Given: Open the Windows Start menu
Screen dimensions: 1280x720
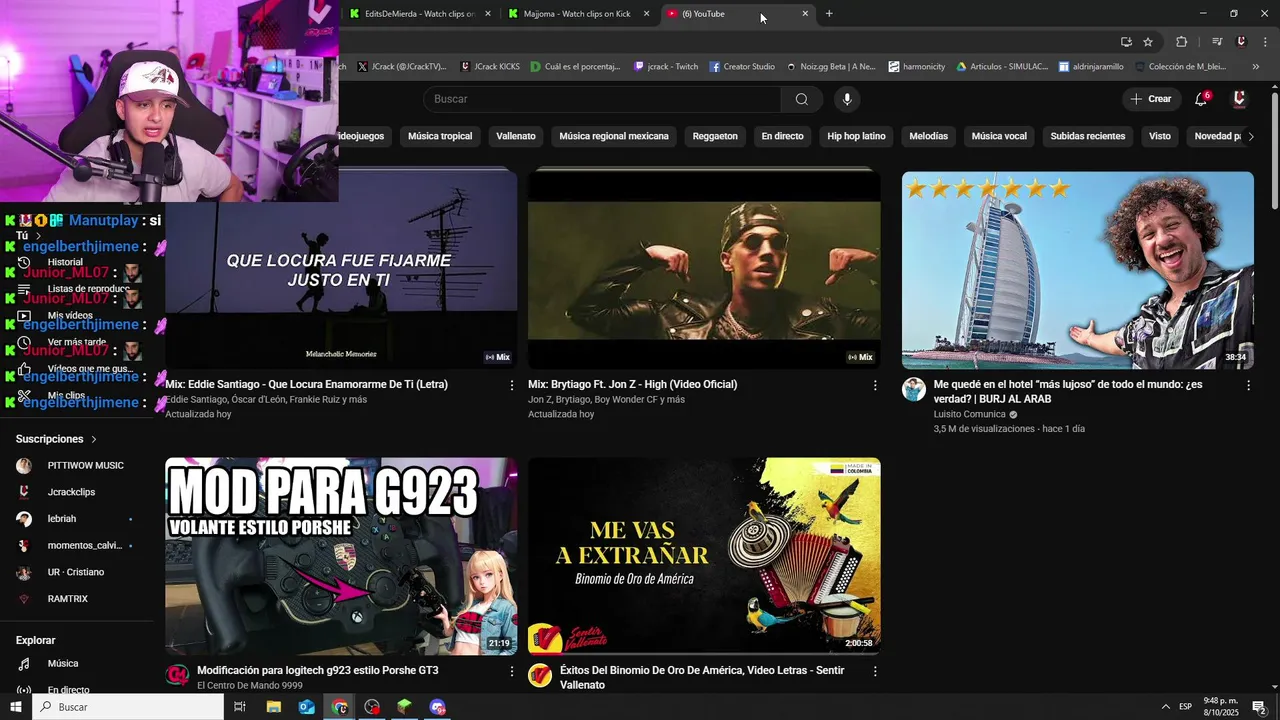Looking at the screenshot, I should tap(18, 707).
